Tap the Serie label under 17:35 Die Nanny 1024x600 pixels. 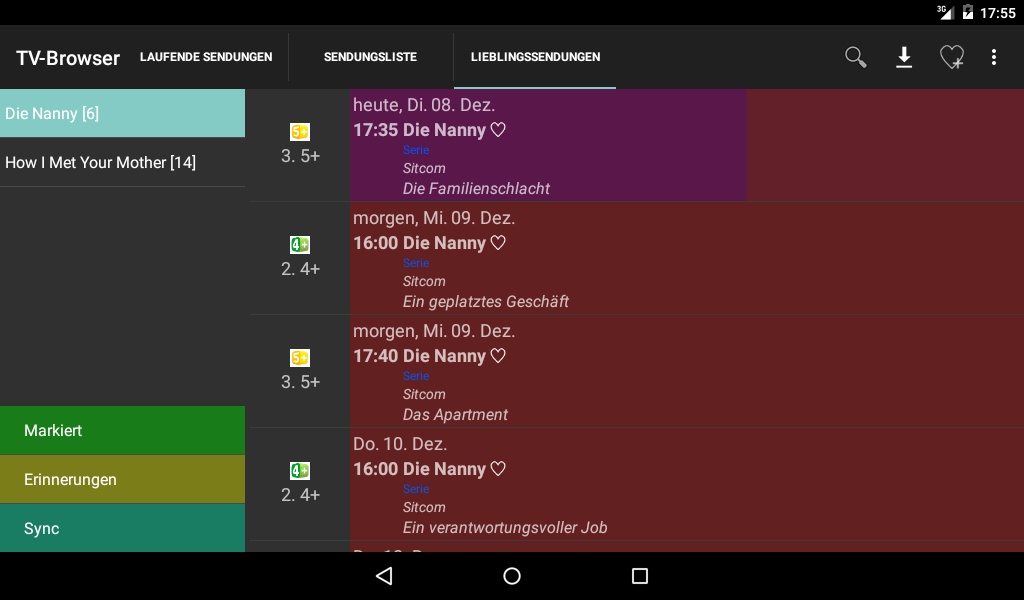[416, 150]
